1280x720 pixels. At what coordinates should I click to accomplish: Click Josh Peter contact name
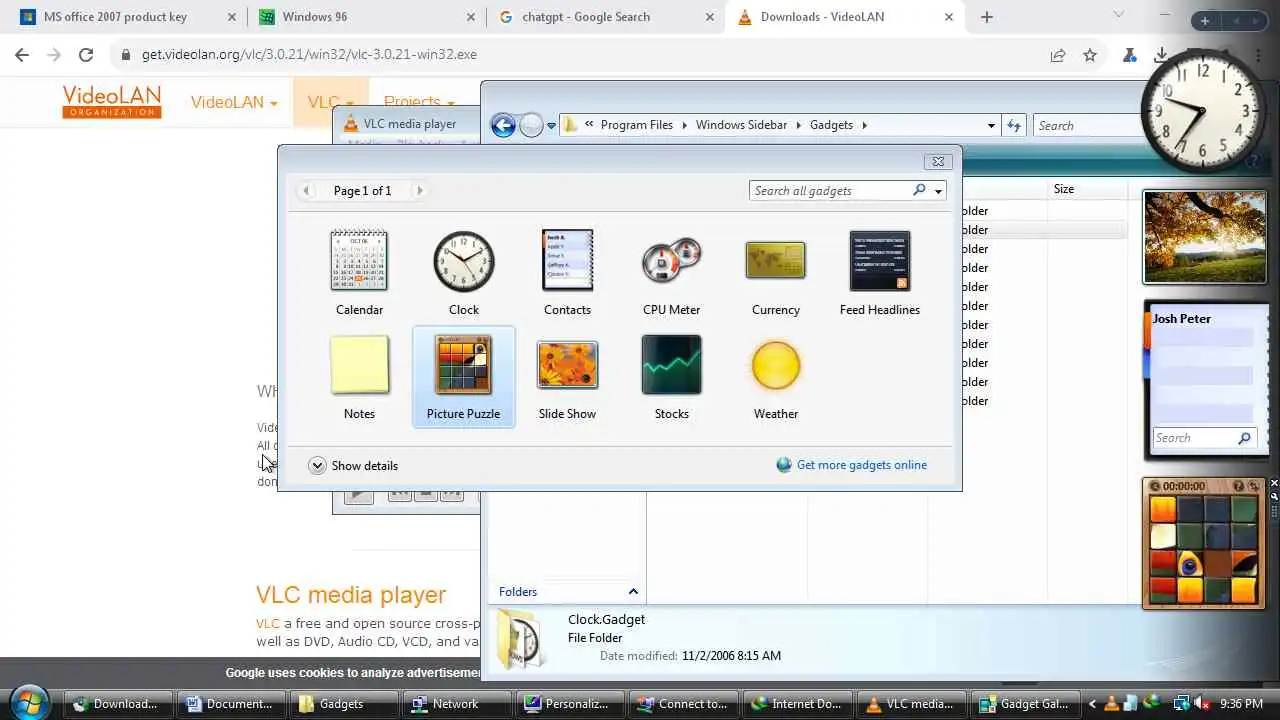[1182, 318]
